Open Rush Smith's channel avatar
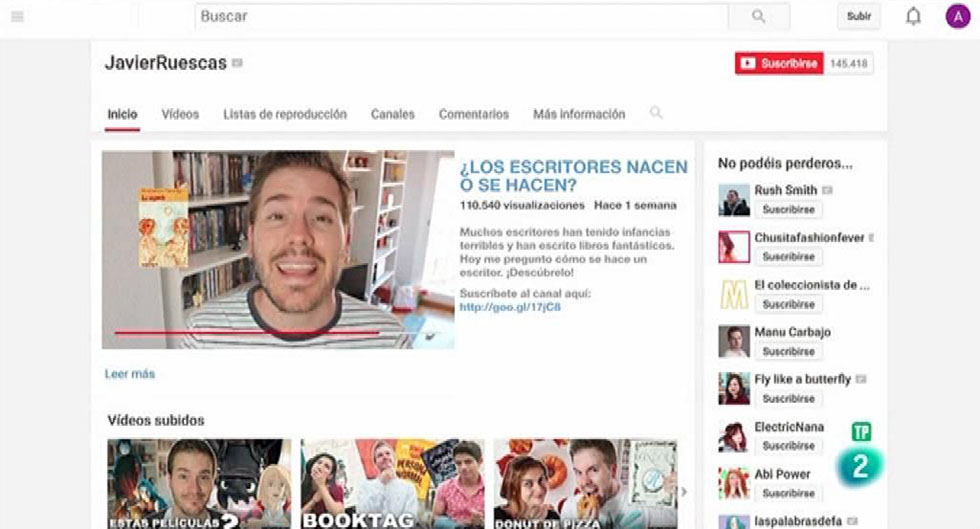The height and width of the screenshot is (529, 980). 733,200
